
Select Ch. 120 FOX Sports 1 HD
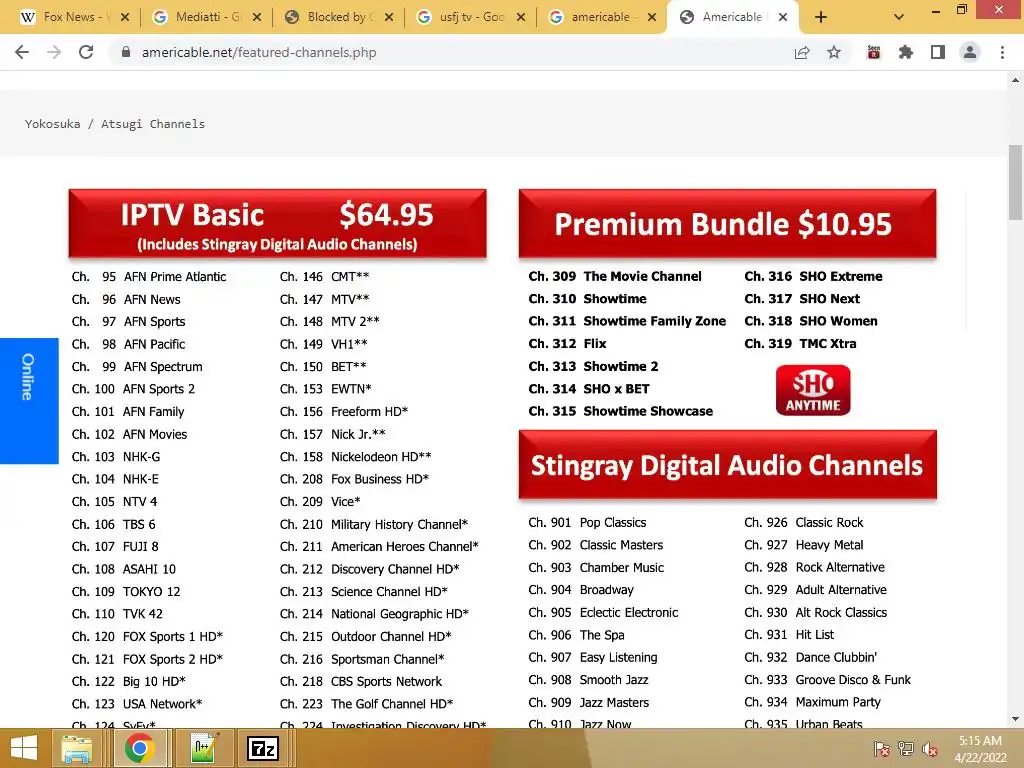(147, 636)
